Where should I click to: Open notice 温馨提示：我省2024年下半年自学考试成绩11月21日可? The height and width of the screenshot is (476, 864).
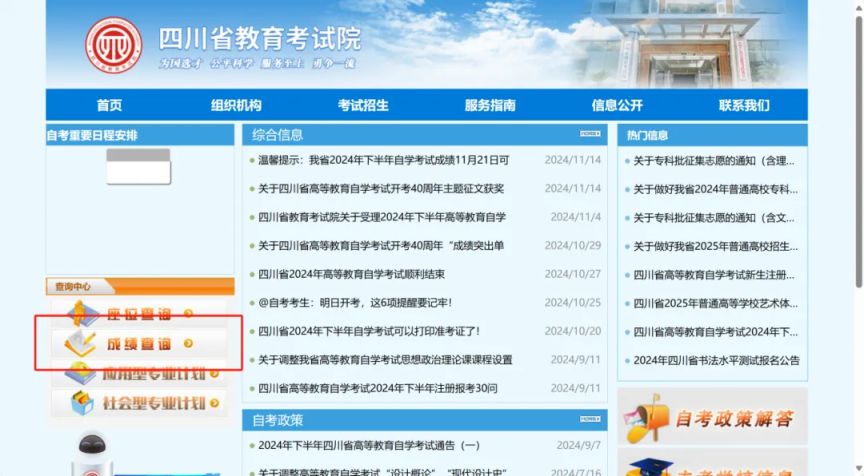click(384, 160)
